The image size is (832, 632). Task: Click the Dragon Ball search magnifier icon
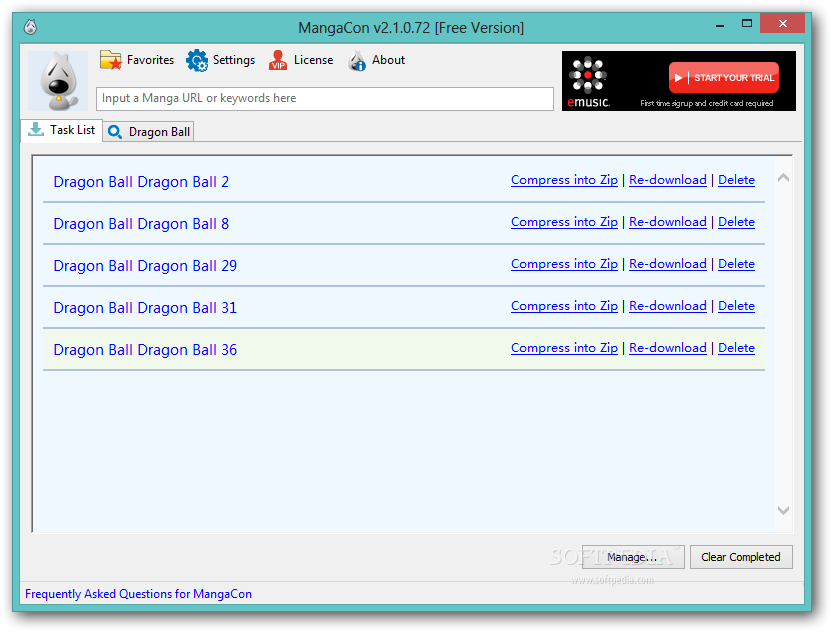tap(115, 132)
